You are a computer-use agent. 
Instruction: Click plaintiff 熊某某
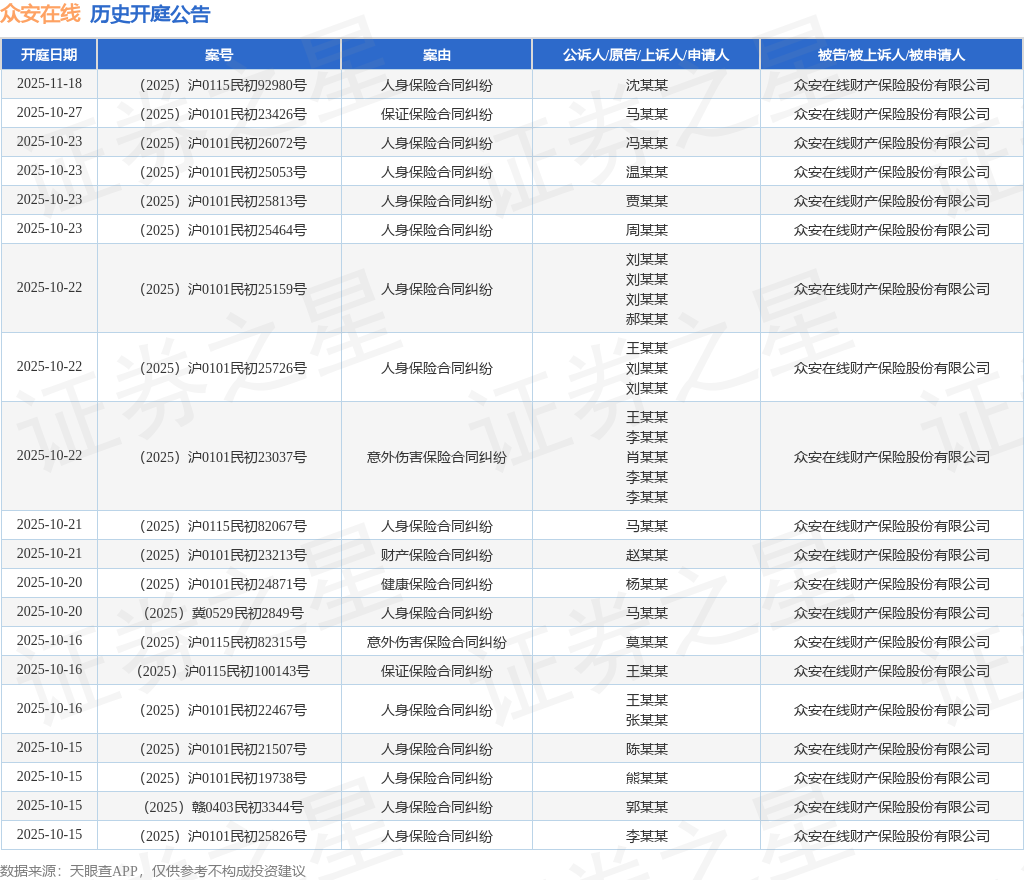(x=647, y=778)
